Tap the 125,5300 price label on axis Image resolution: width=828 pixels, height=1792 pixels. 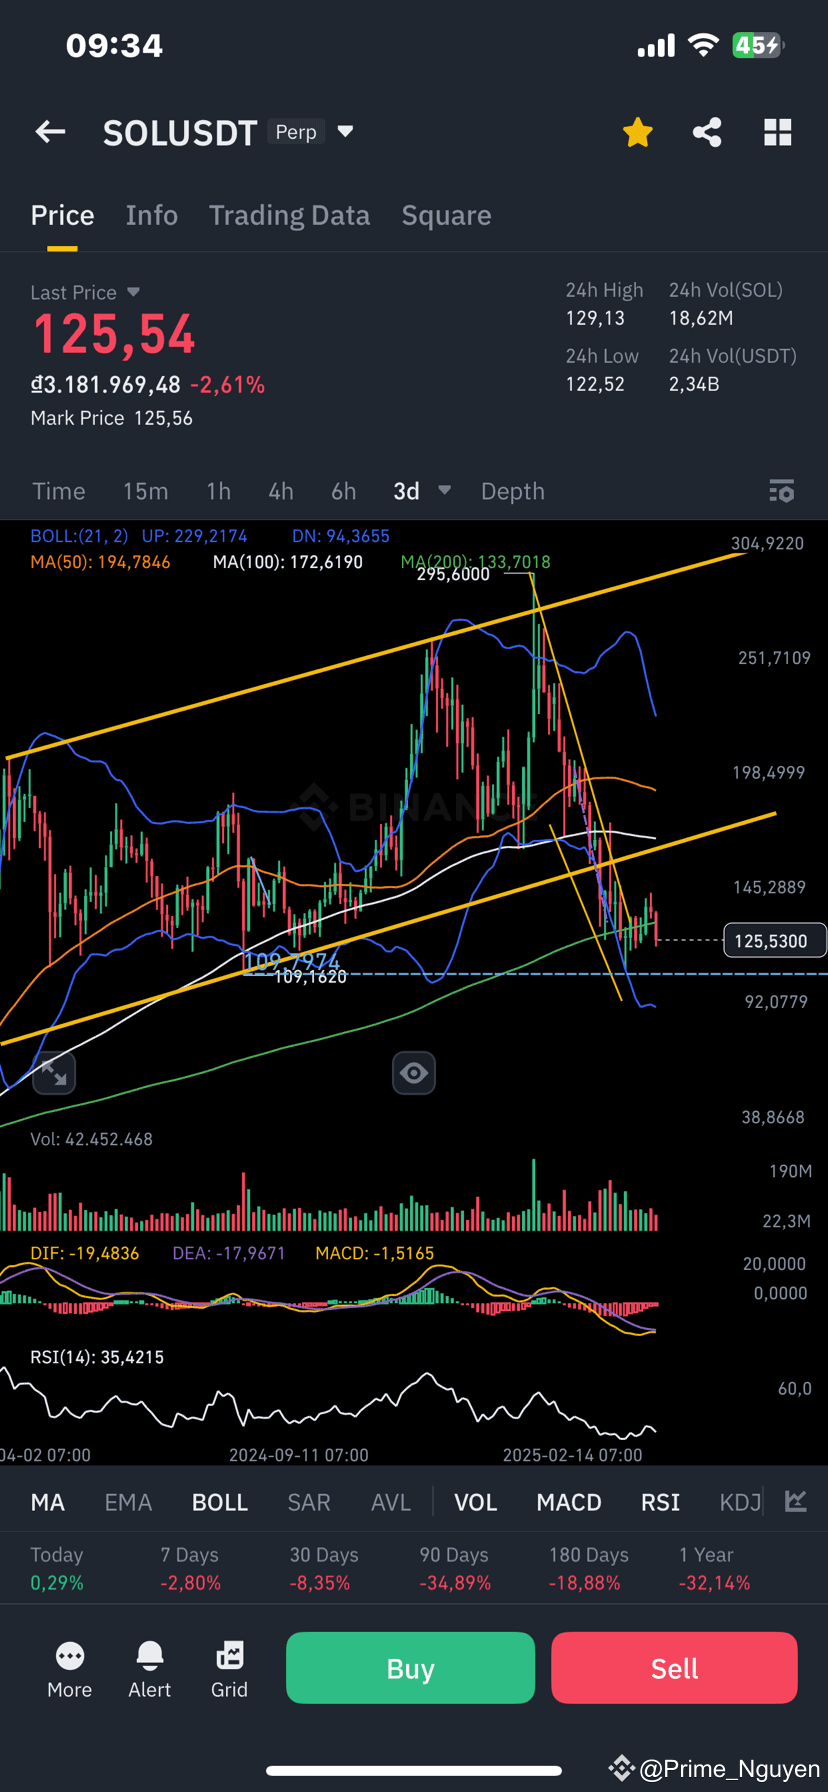pos(774,940)
